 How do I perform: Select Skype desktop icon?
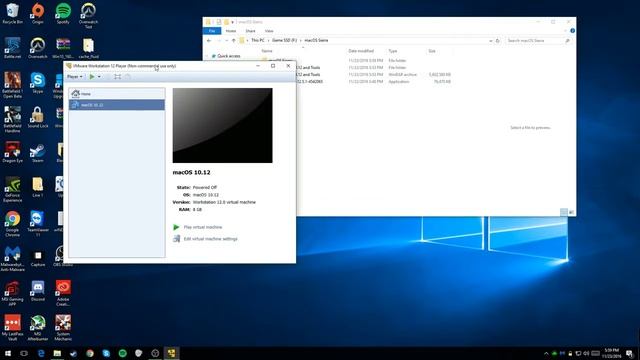pyautogui.click(x=38, y=83)
